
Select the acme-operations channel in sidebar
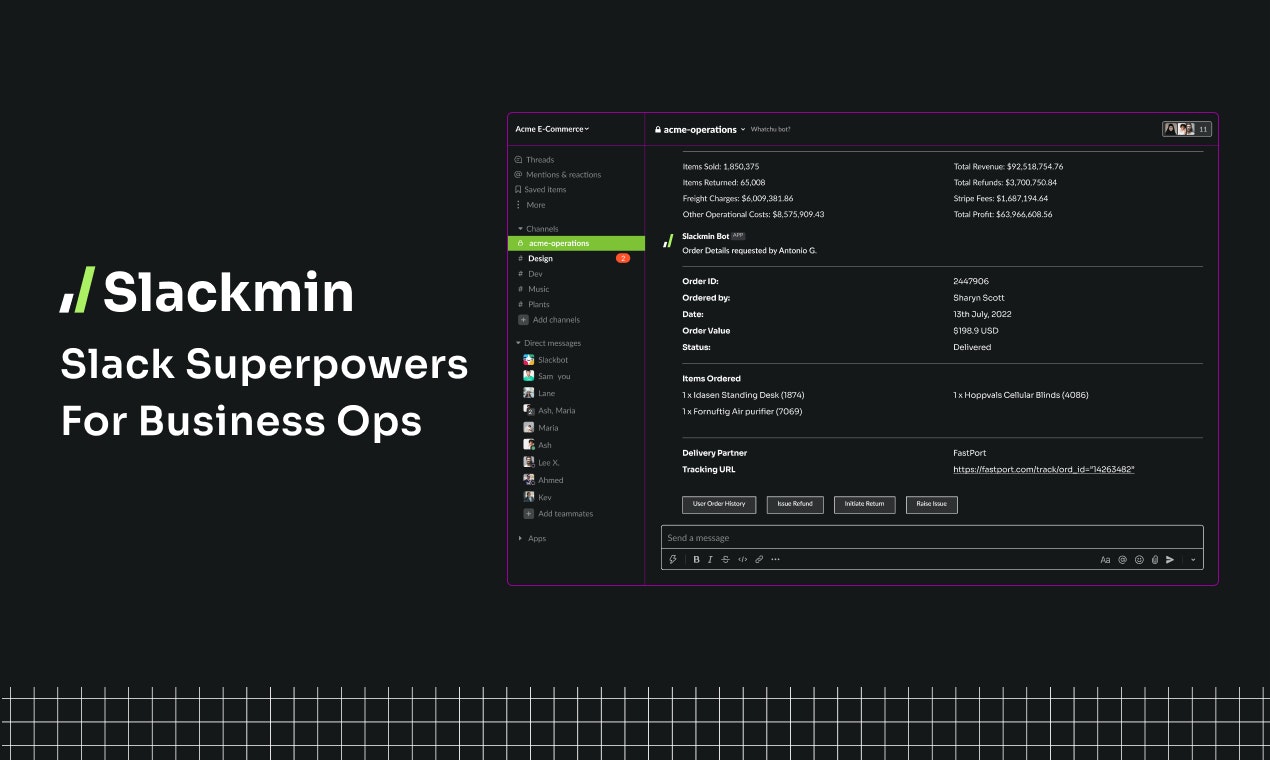click(577, 243)
